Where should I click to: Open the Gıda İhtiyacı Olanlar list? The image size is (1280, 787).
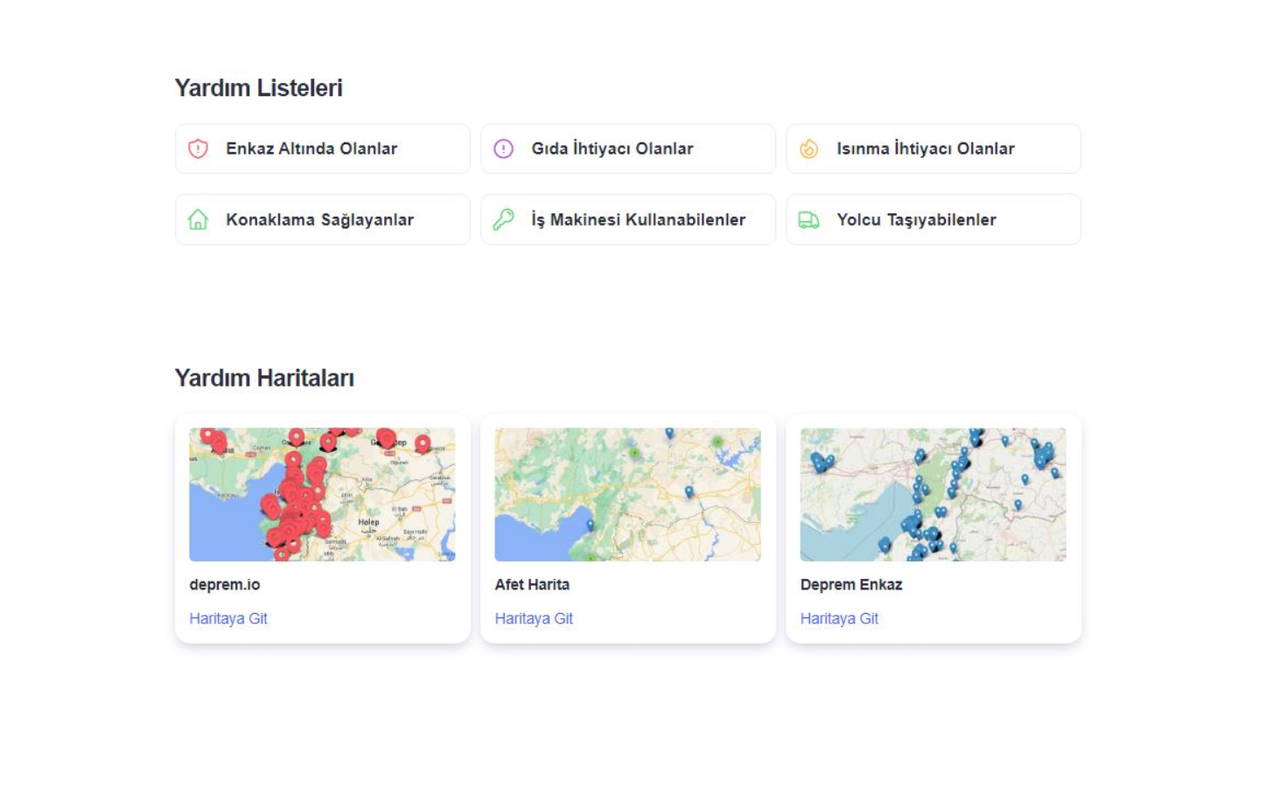pos(612,149)
